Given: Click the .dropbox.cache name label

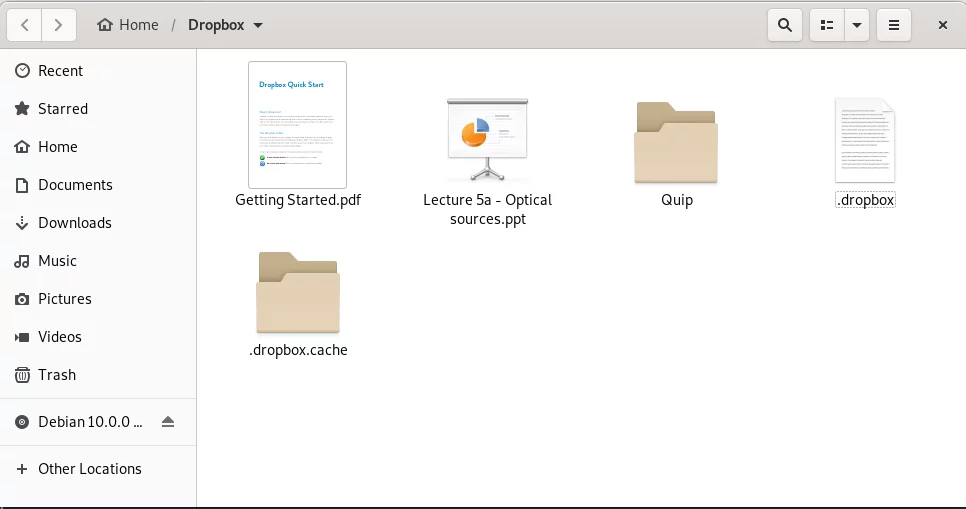Looking at the screenshot, I should 298,350.
